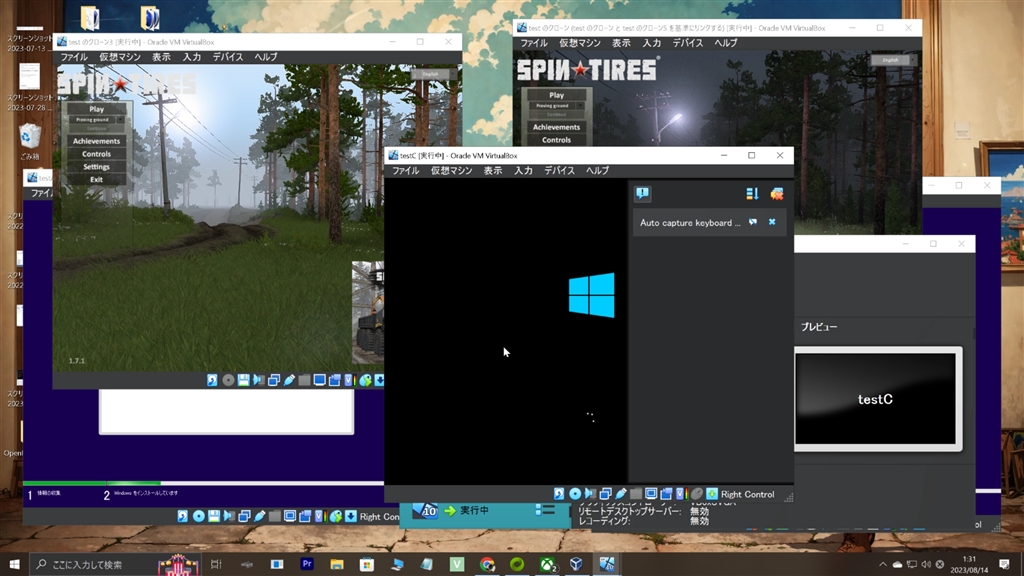The height and width of the screenshot is (576, 1024).
Task: Open hard disk indicator in testC status bar
Action: point(559,494)
